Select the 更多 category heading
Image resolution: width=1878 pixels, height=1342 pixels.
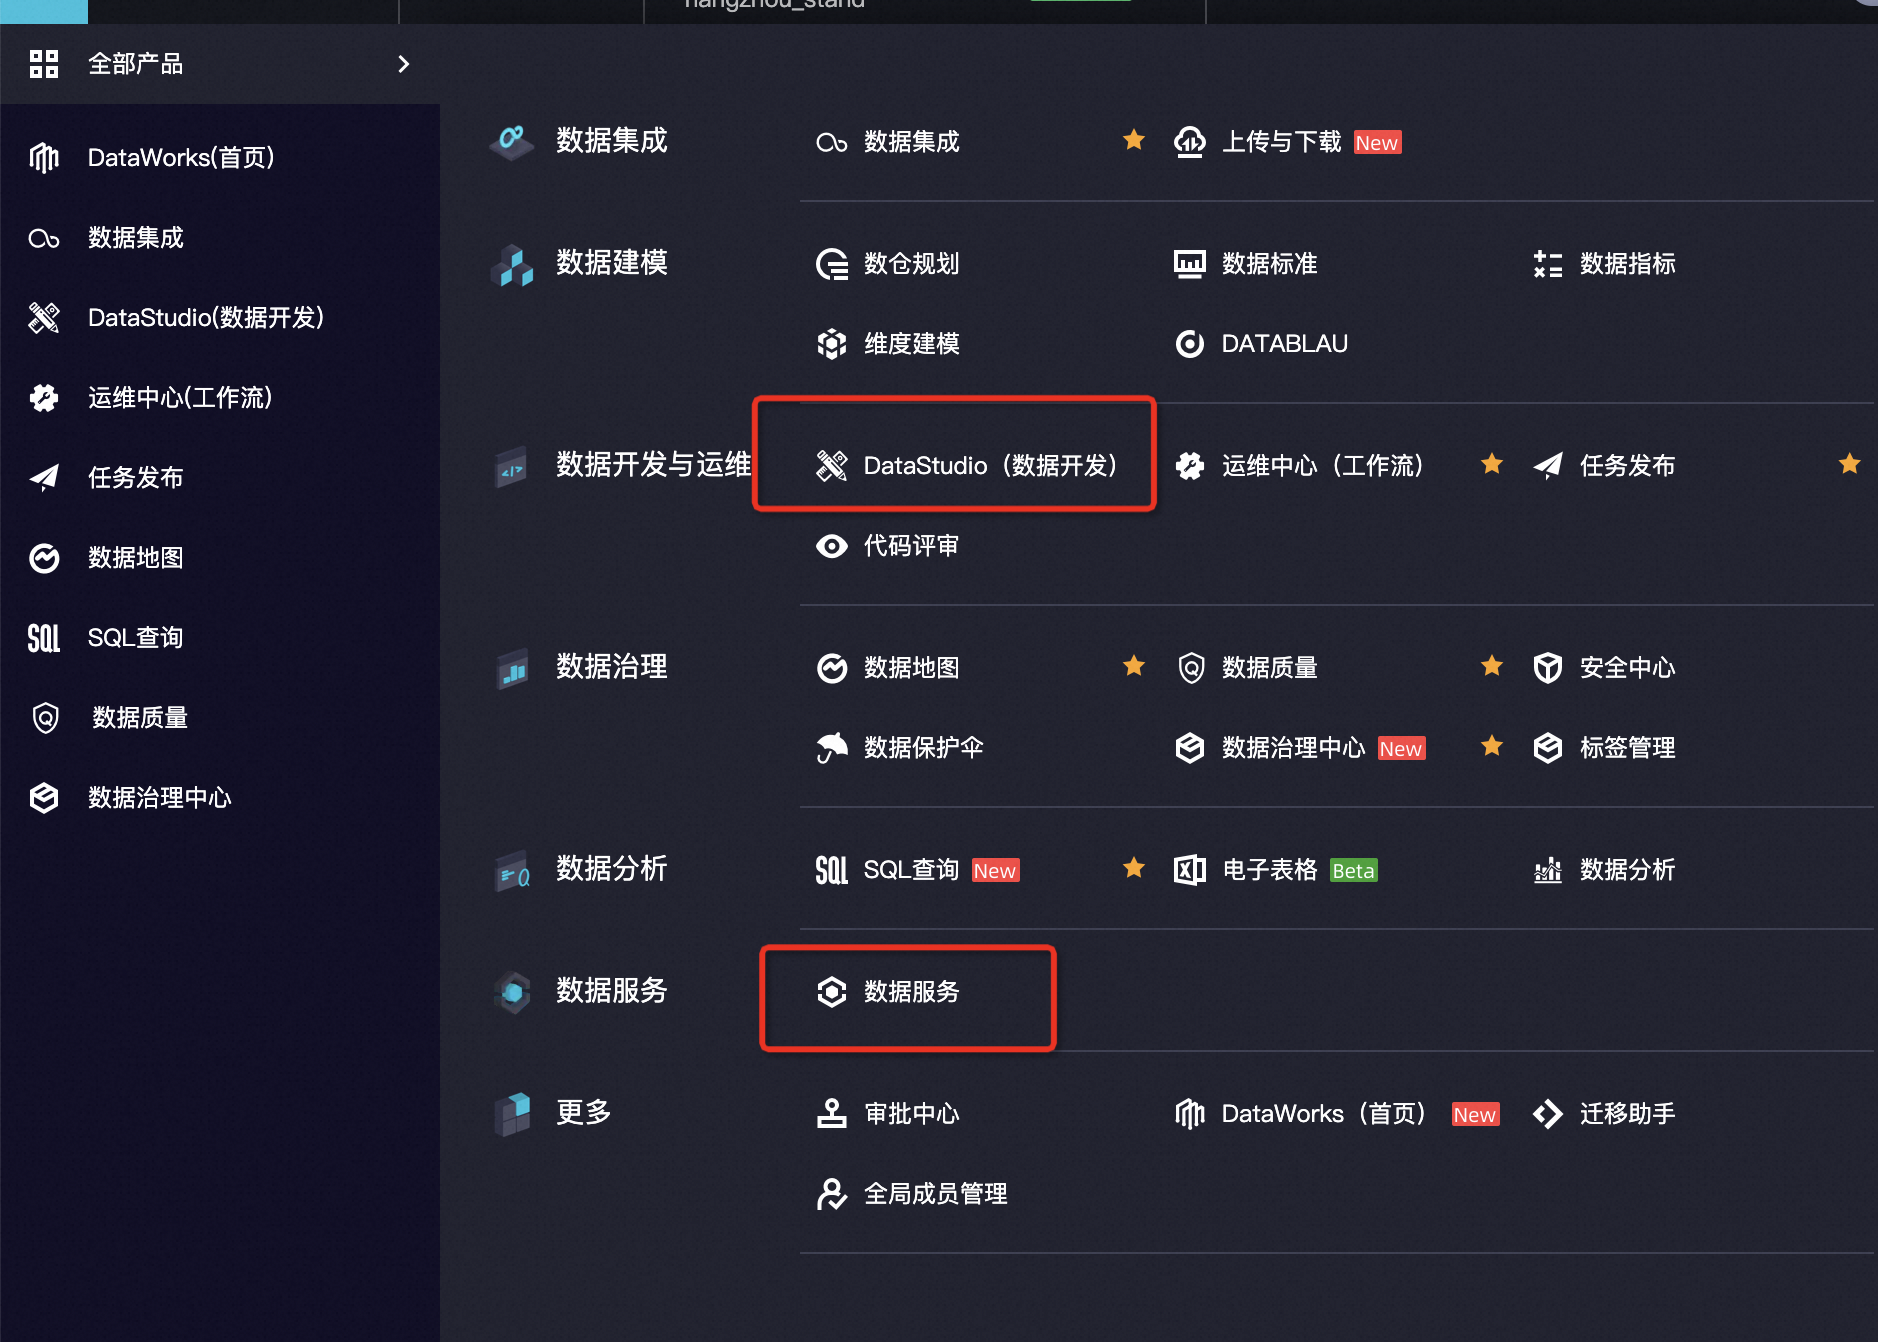point(584,1113)
